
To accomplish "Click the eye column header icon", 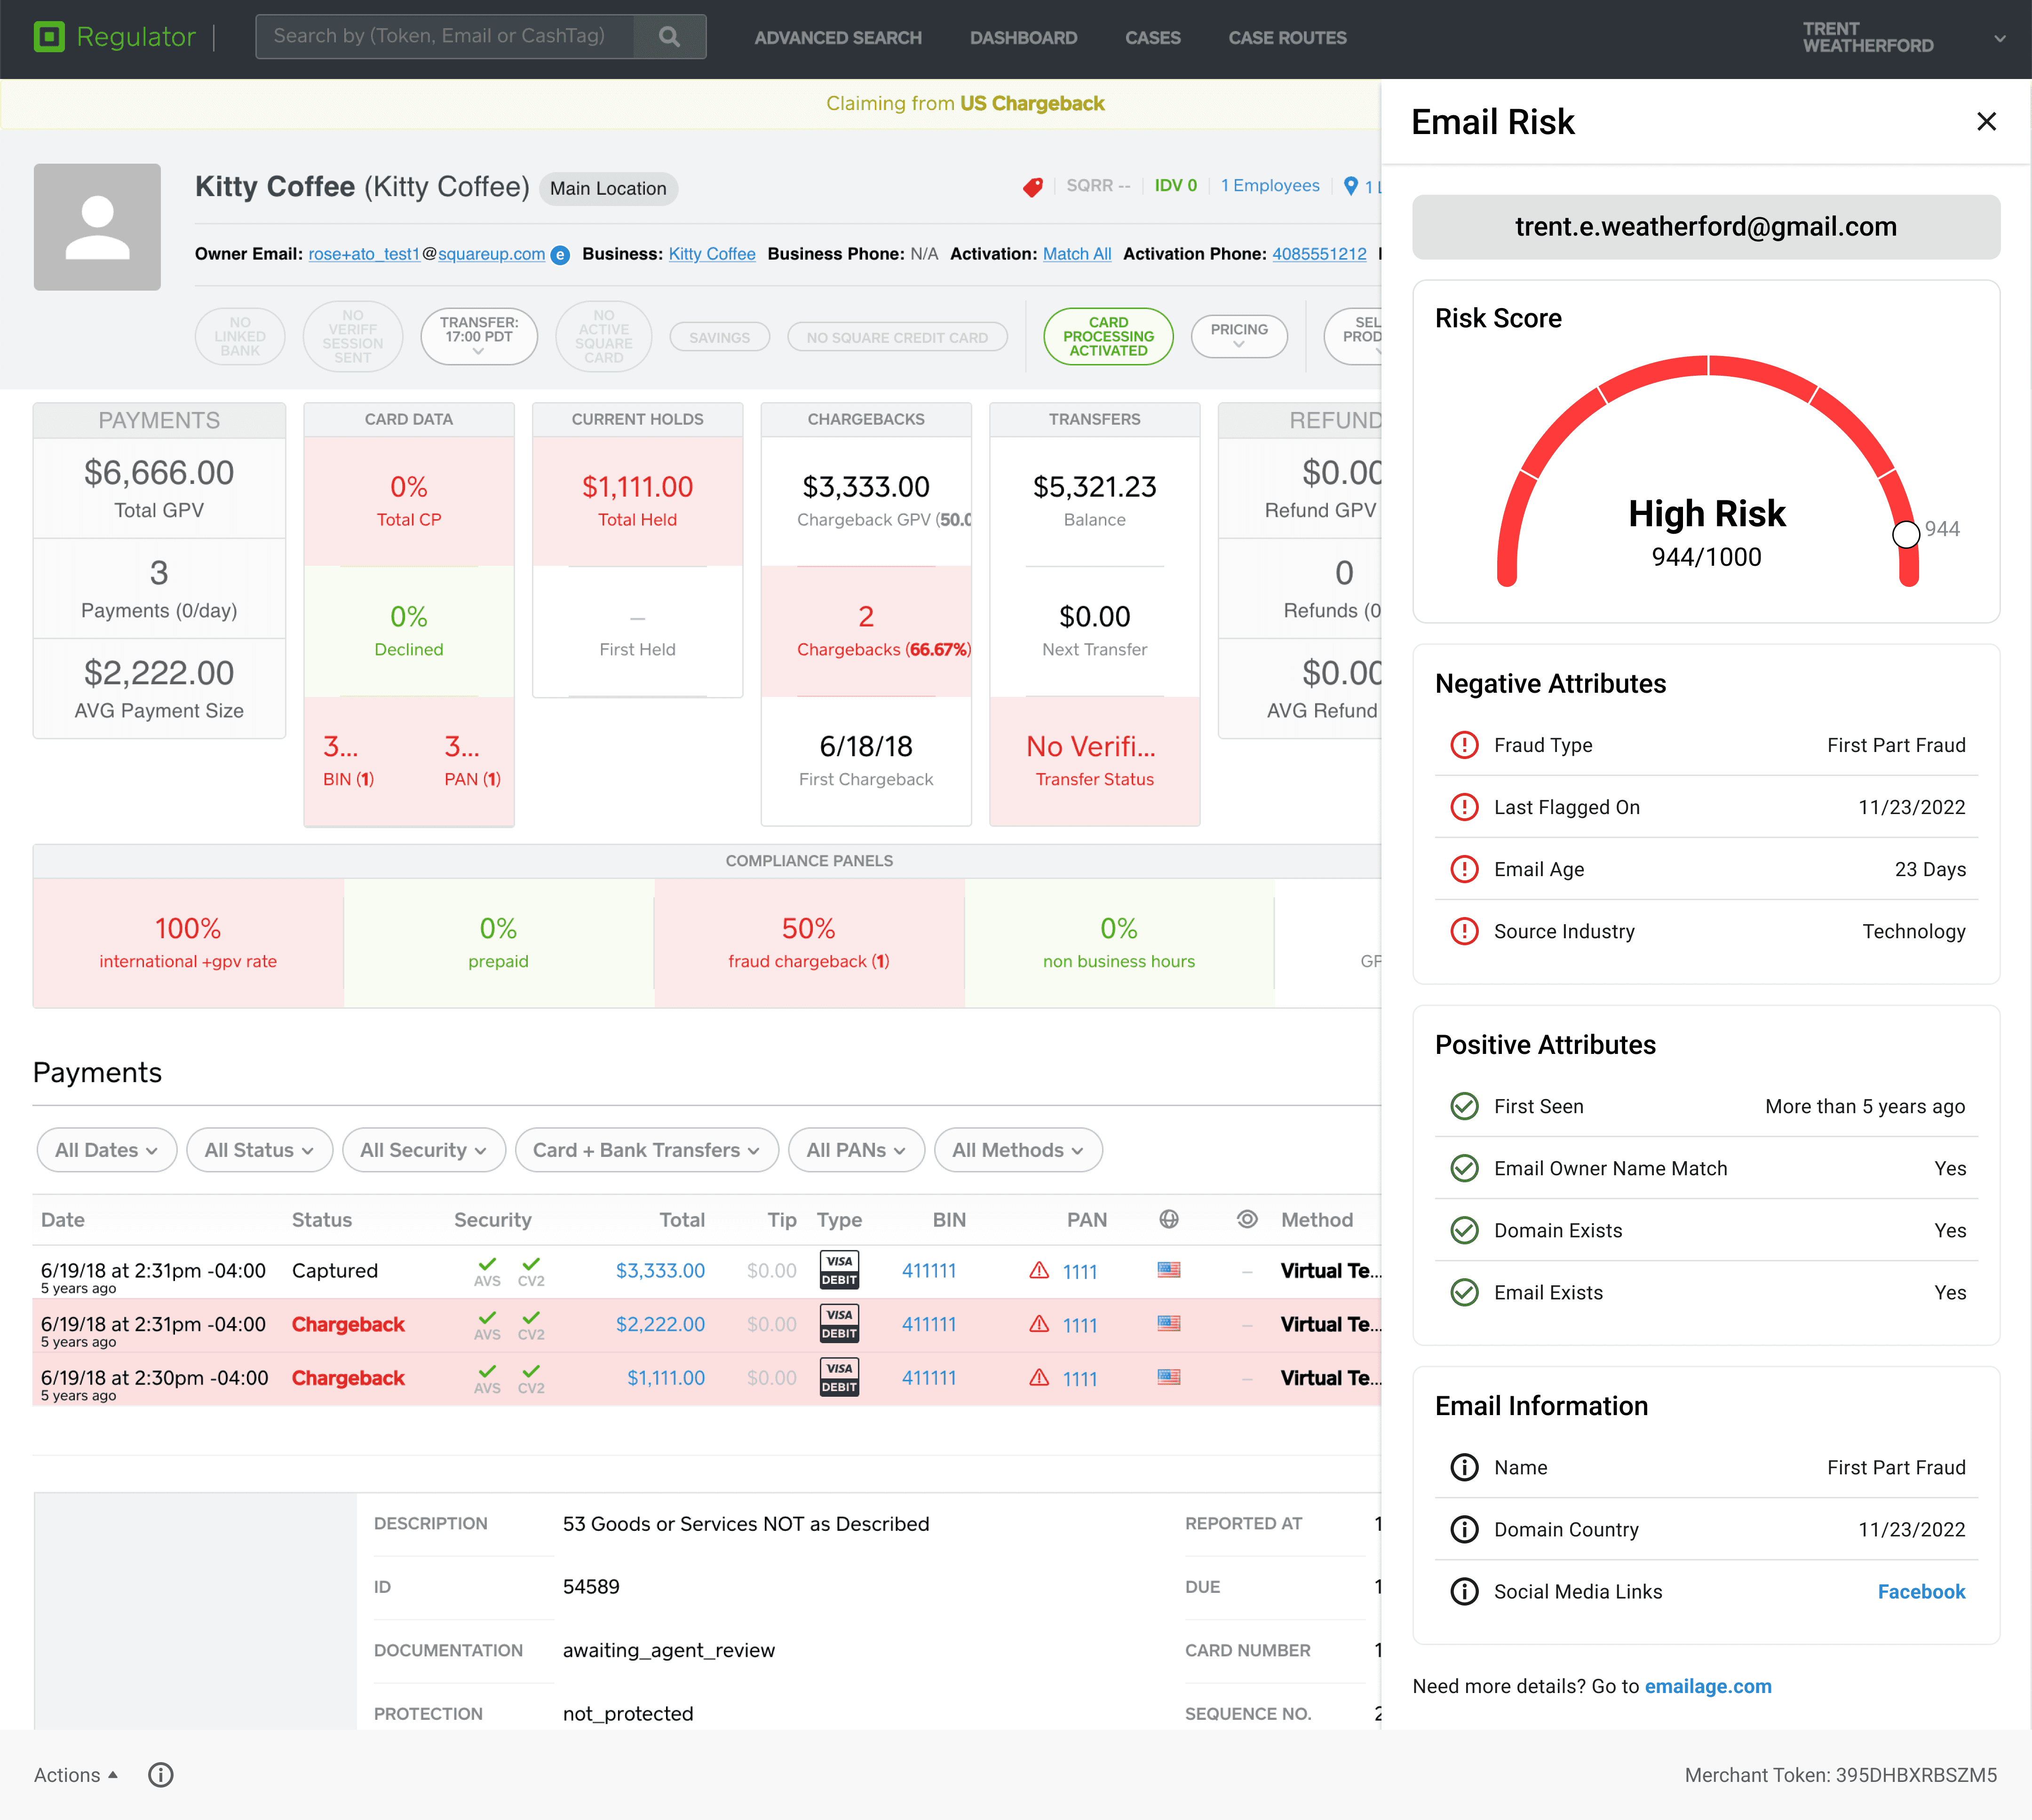I will (1247, 1219).
